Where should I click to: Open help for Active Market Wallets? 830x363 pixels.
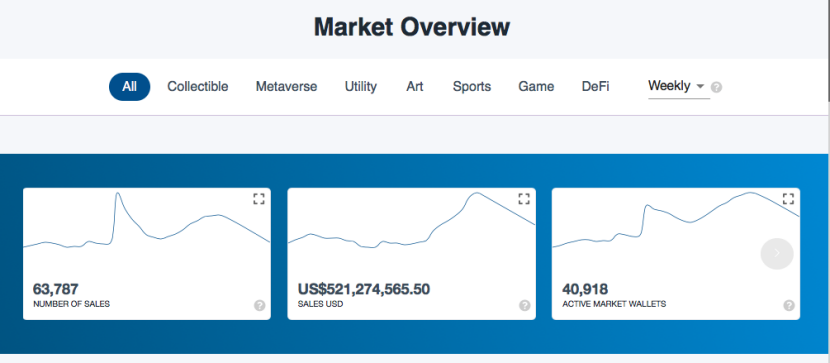coord(789,305)
